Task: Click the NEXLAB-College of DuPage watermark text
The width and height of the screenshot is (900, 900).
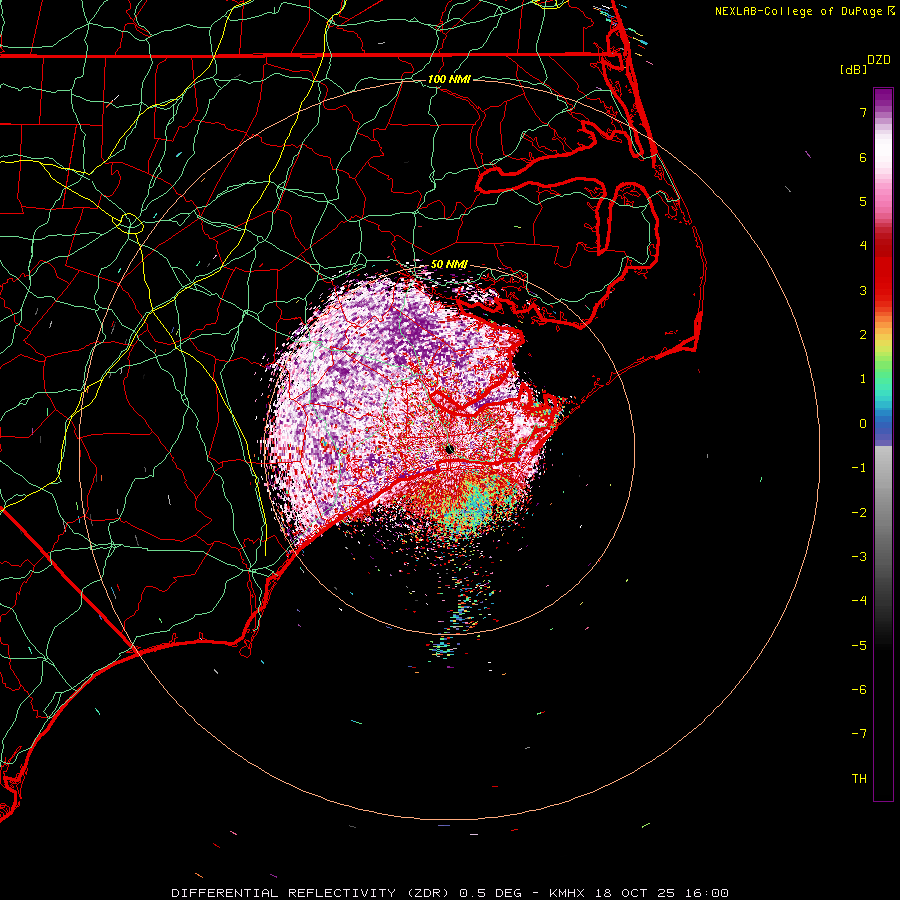Action: point(798,11)
